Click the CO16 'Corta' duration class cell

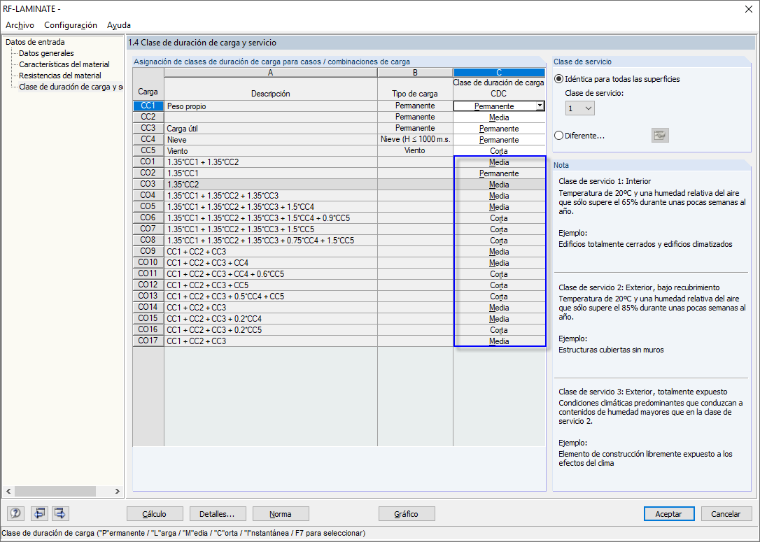(499, 330)
